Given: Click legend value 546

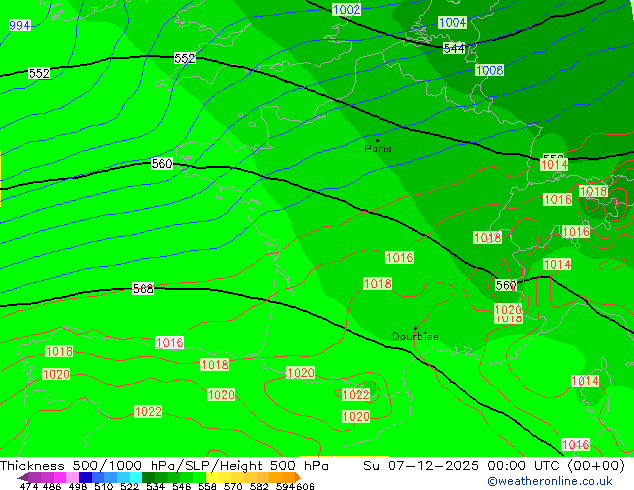Looking at the screenshot, I should (182, 486).
